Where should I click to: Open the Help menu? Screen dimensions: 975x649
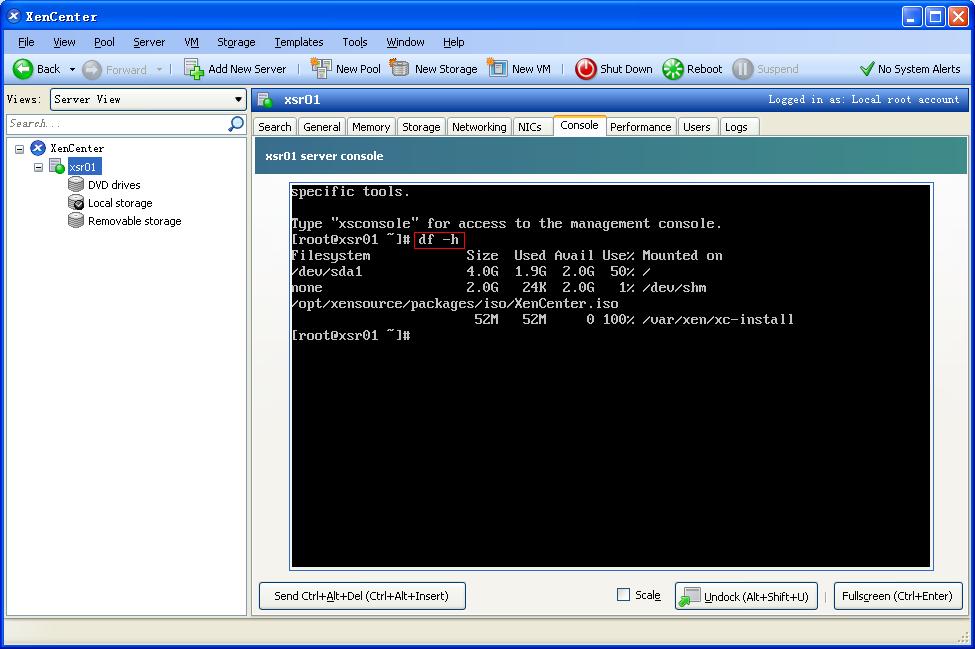(x=454, y=42)
